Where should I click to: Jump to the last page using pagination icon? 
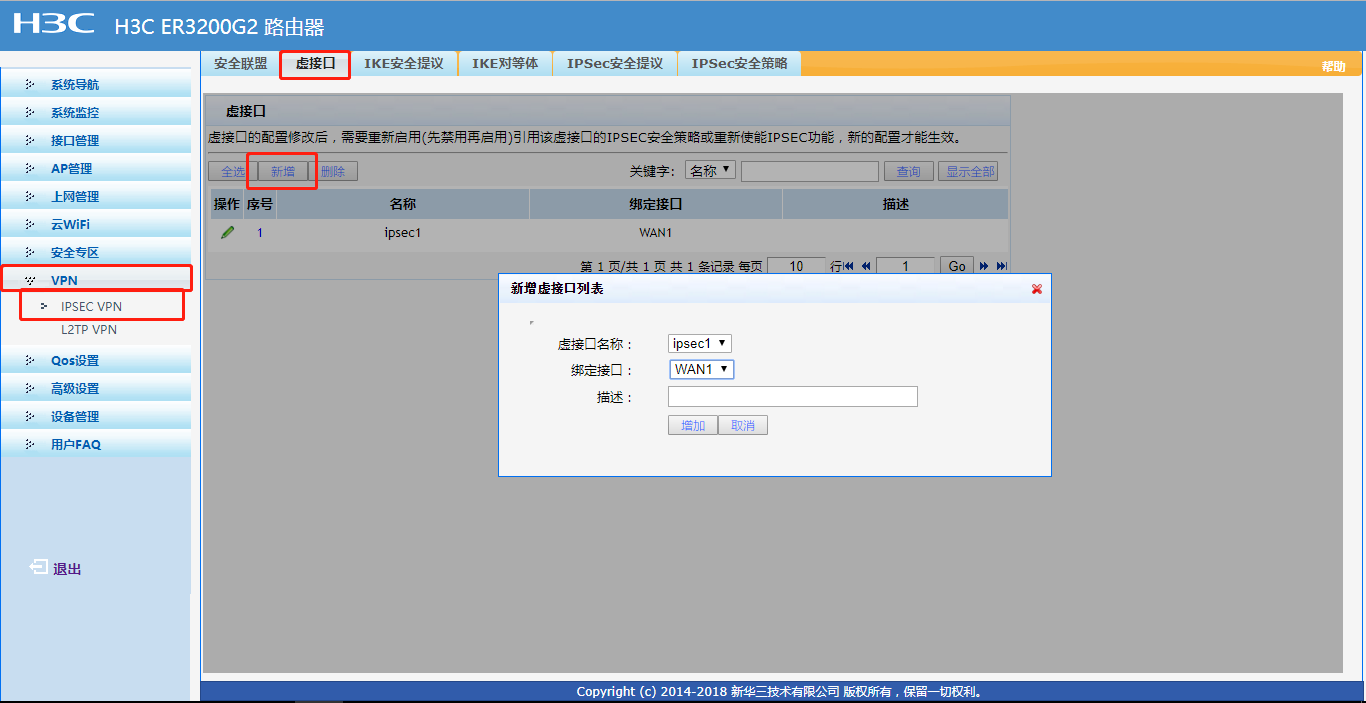(1001, 265)
